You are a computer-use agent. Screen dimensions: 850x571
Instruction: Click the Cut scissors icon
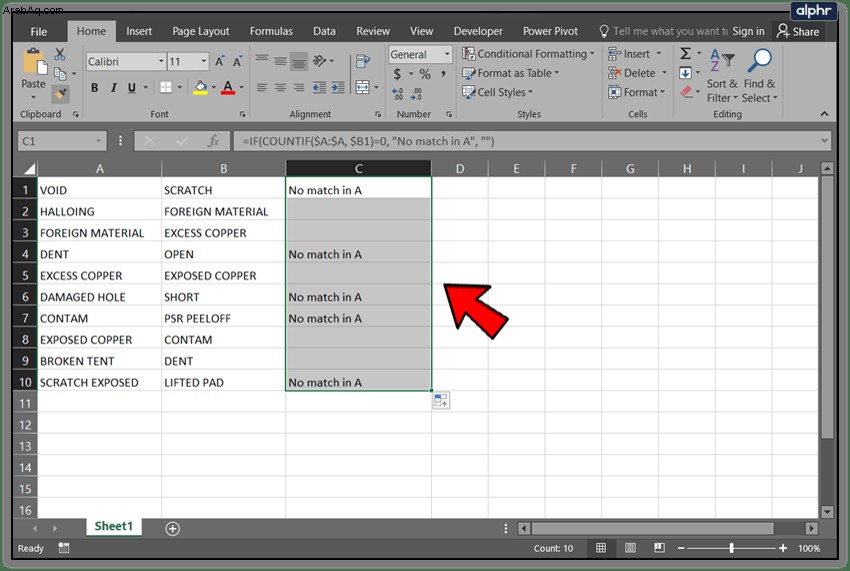(60, 54)
